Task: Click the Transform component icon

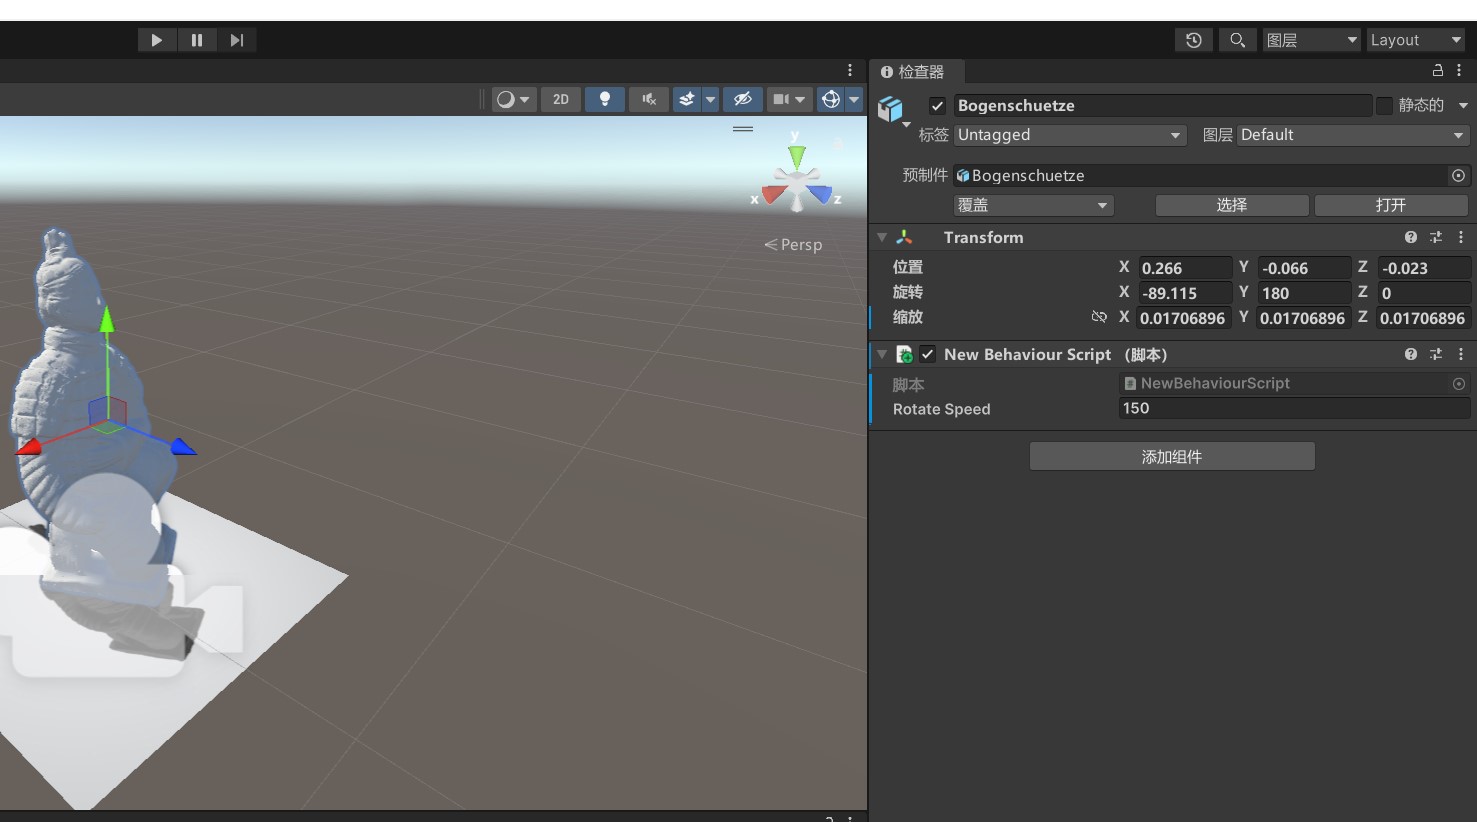Action: pyautogui.click(x=905, y=238)
